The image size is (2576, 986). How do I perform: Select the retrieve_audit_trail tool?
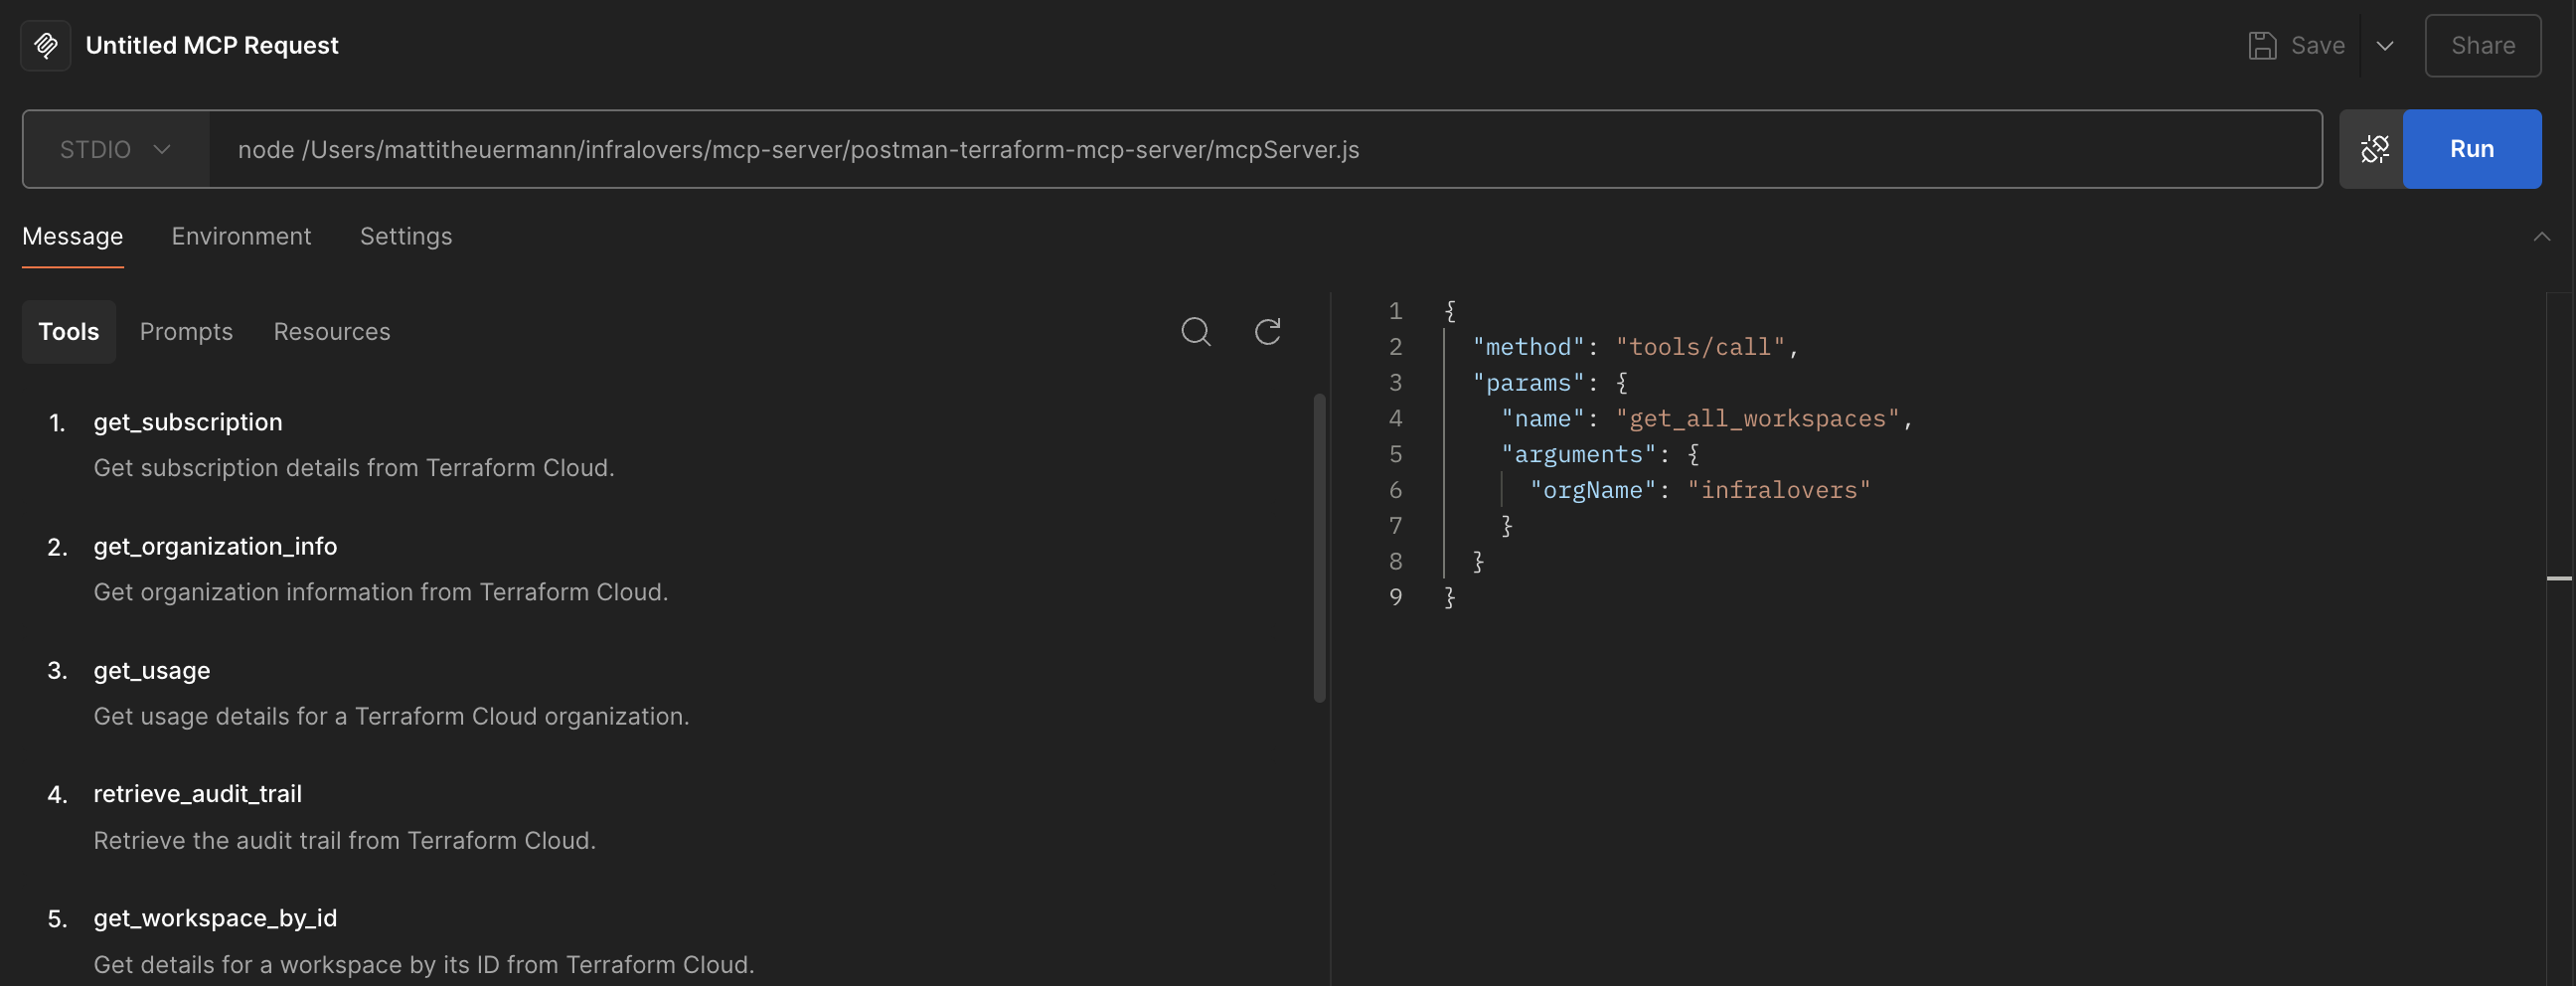point(197,794)
